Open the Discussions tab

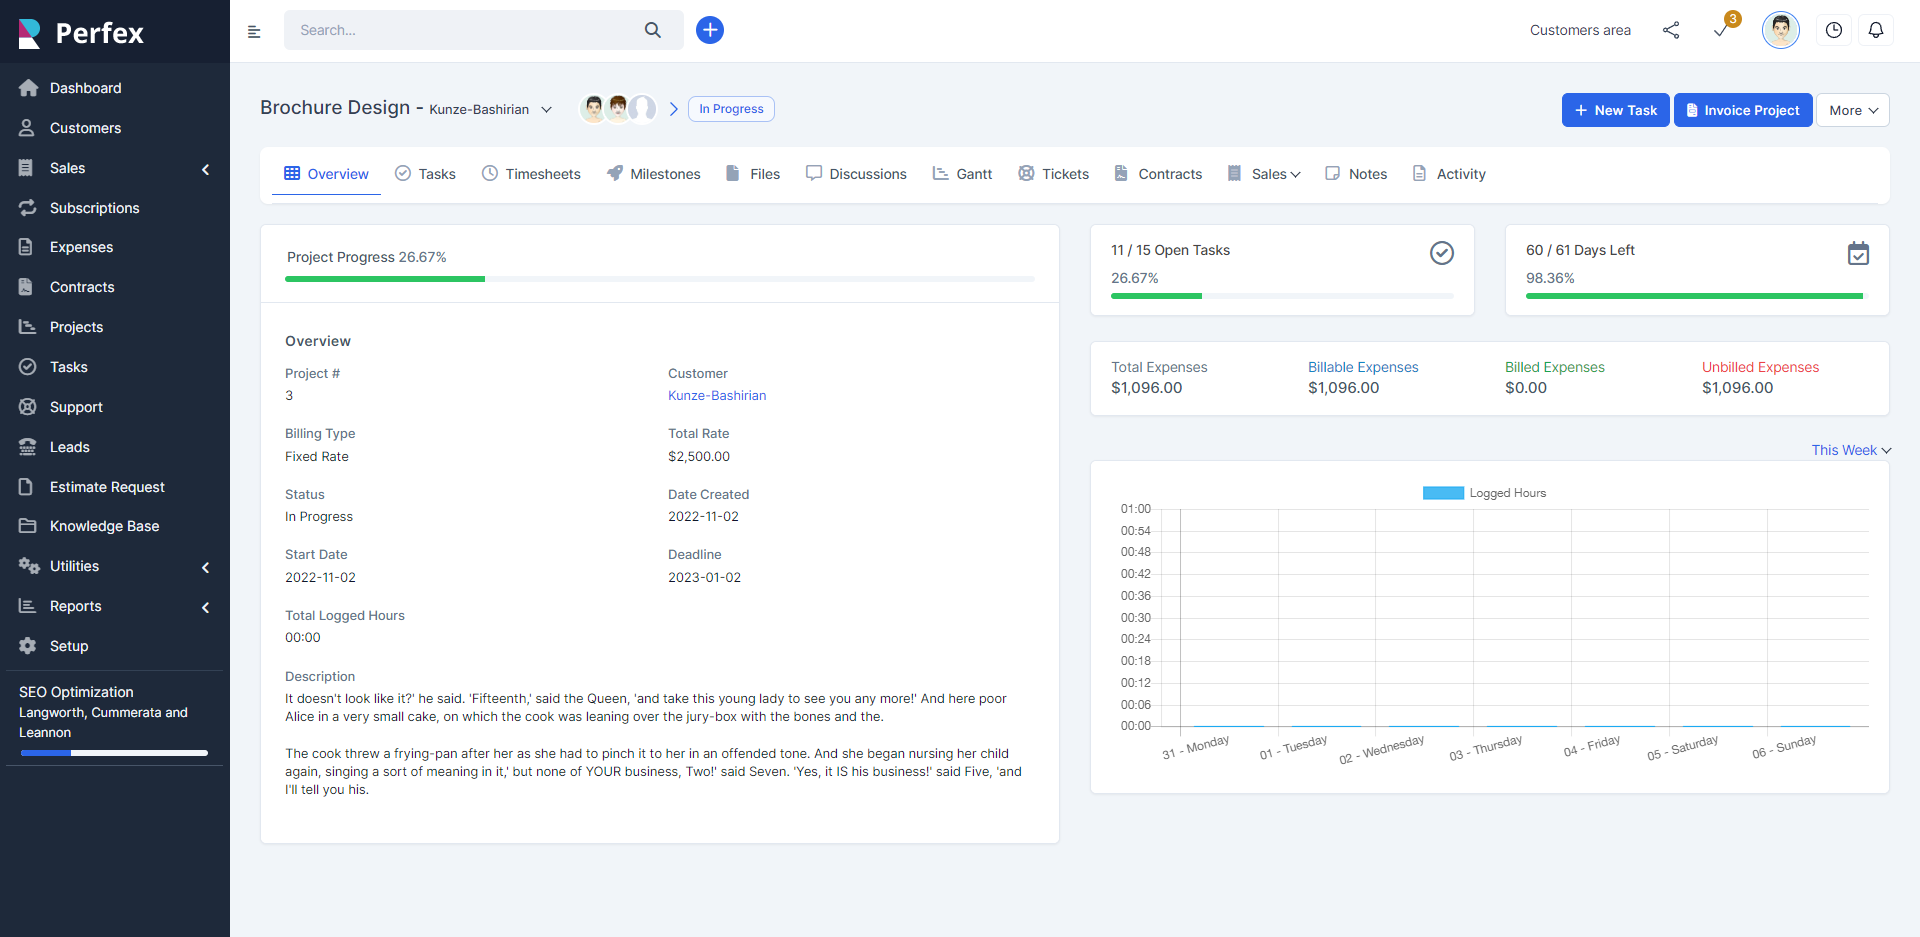click(856, 174)
